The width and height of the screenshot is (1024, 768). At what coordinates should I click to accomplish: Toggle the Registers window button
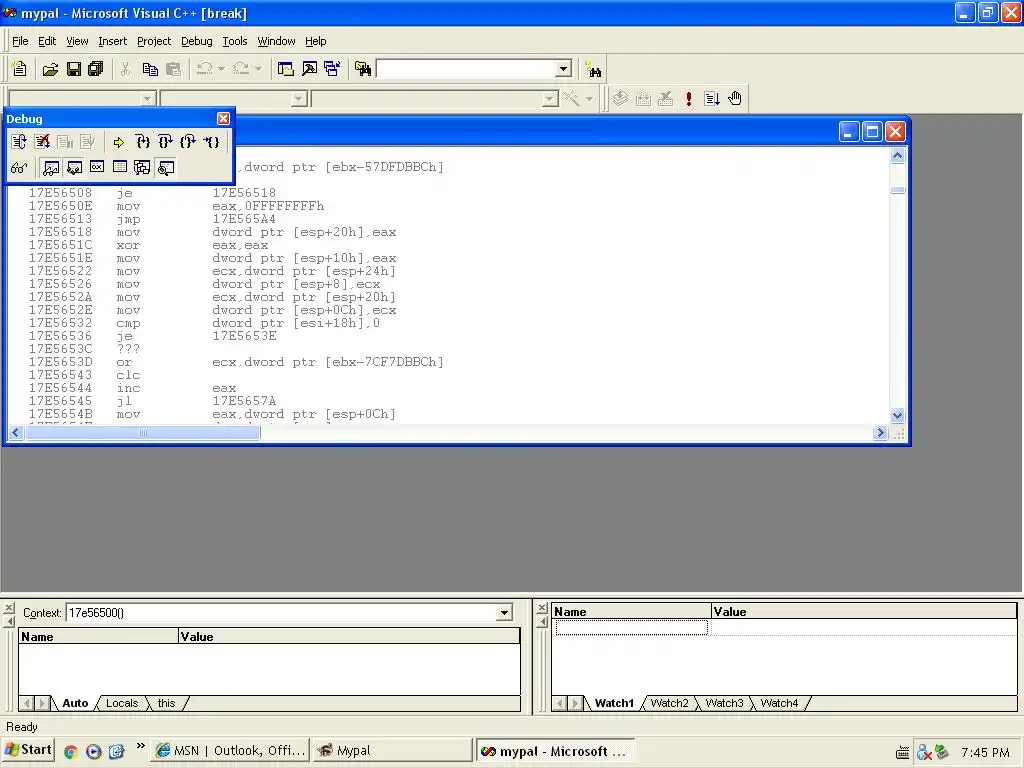click(x=97, y=168)
